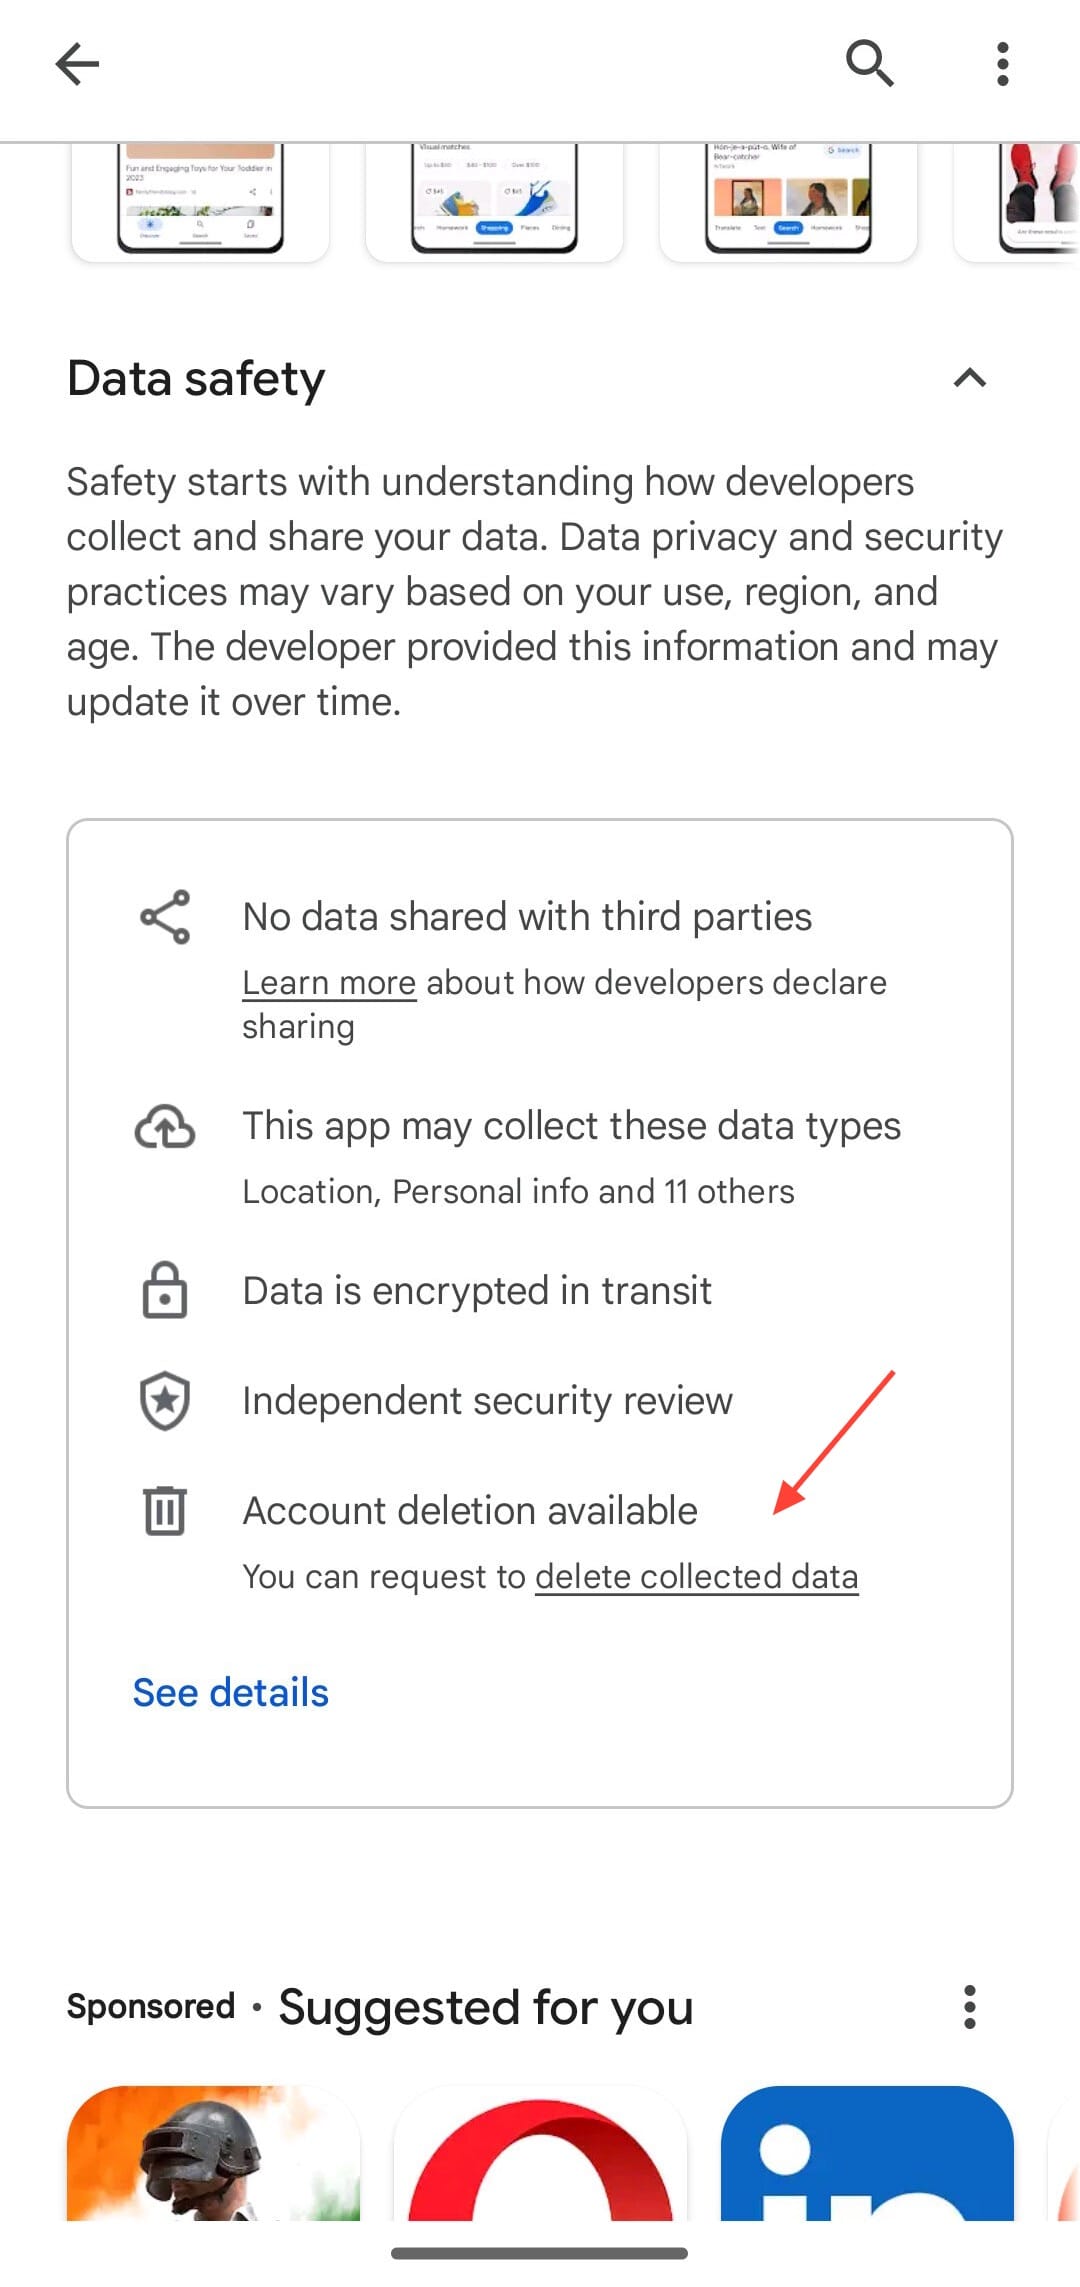Click the share icon beside 'No data shared'
1080x2287 pixels.
166,916
